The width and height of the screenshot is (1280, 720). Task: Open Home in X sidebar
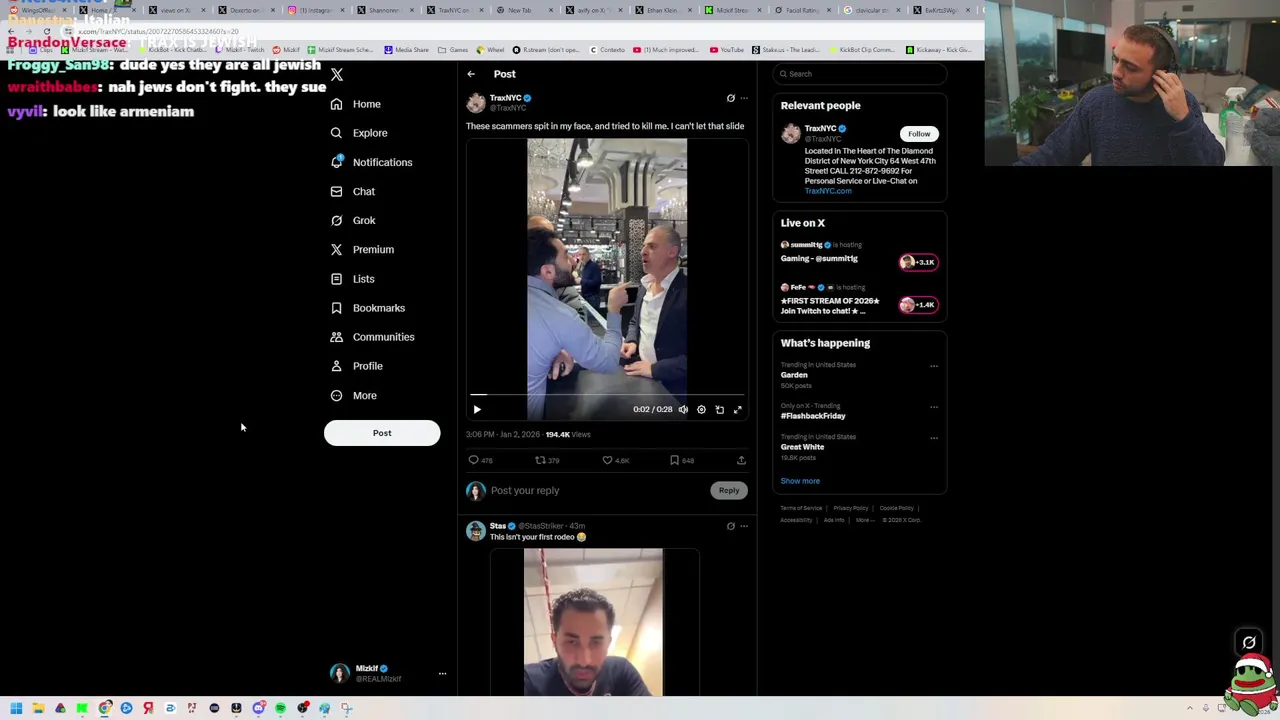point(356,104)
